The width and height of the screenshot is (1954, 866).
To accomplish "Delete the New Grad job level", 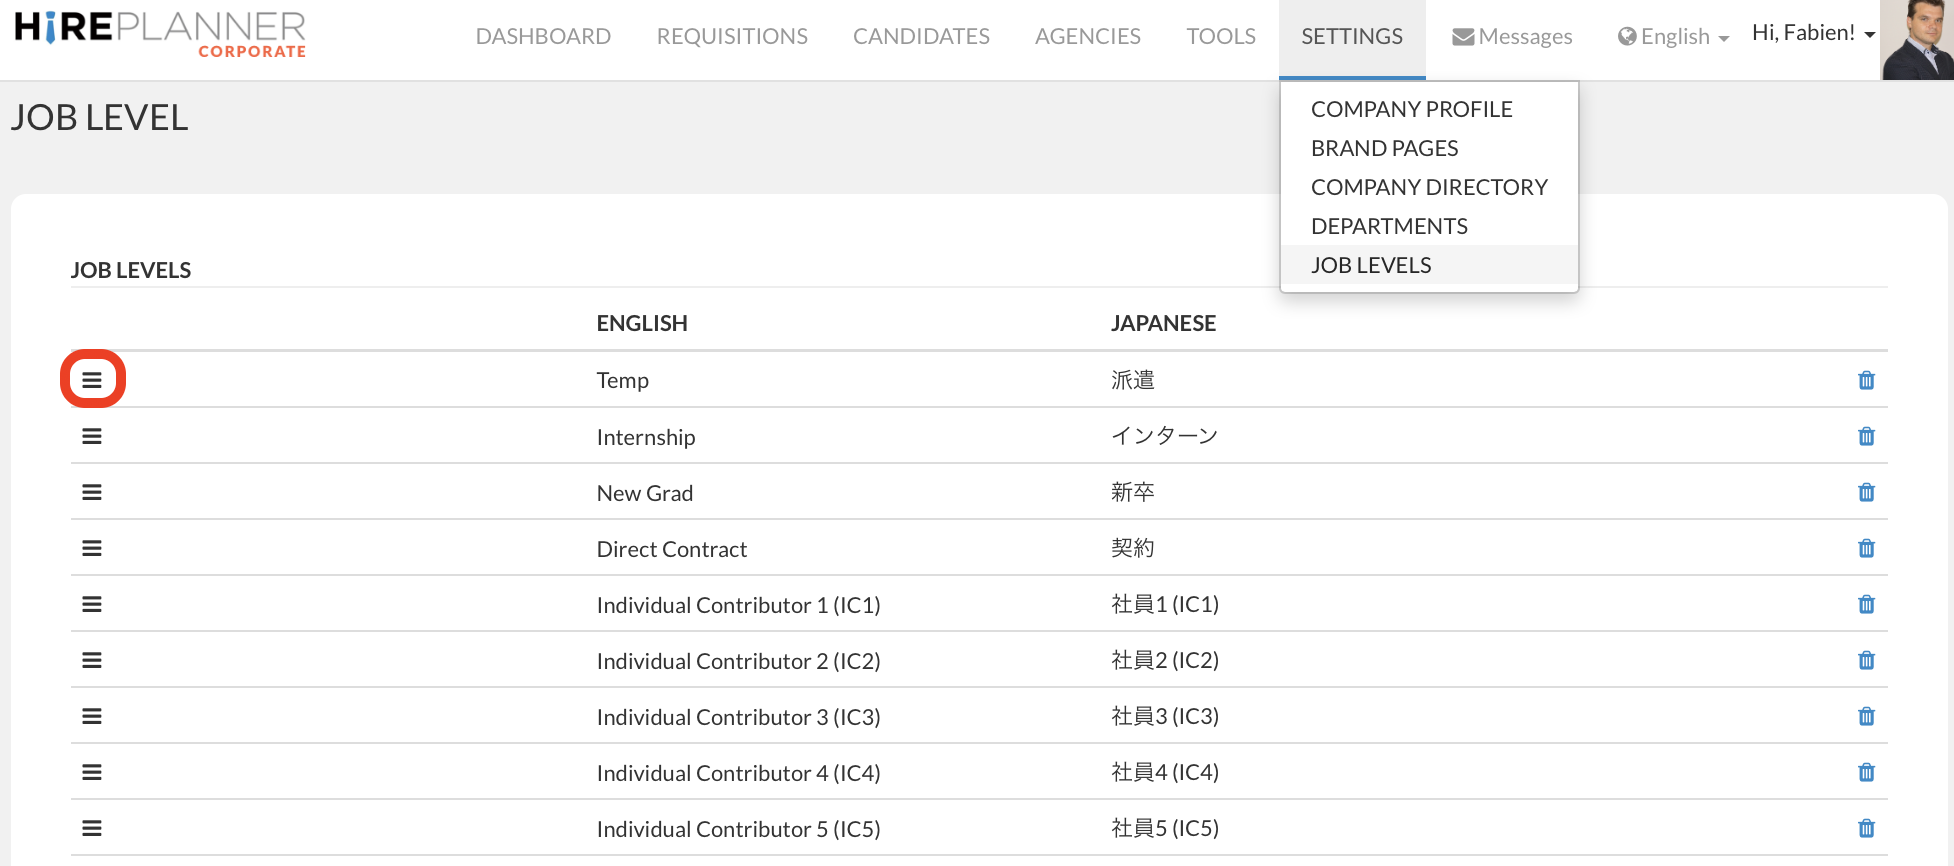I will pyautogui.click(x=1866, y=492).
